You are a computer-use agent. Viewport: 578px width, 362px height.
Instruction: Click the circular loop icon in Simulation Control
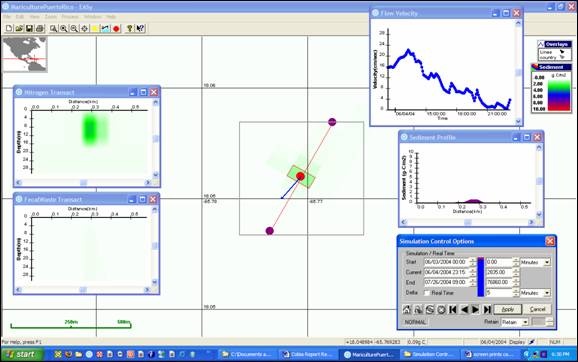tap(429, 309)
